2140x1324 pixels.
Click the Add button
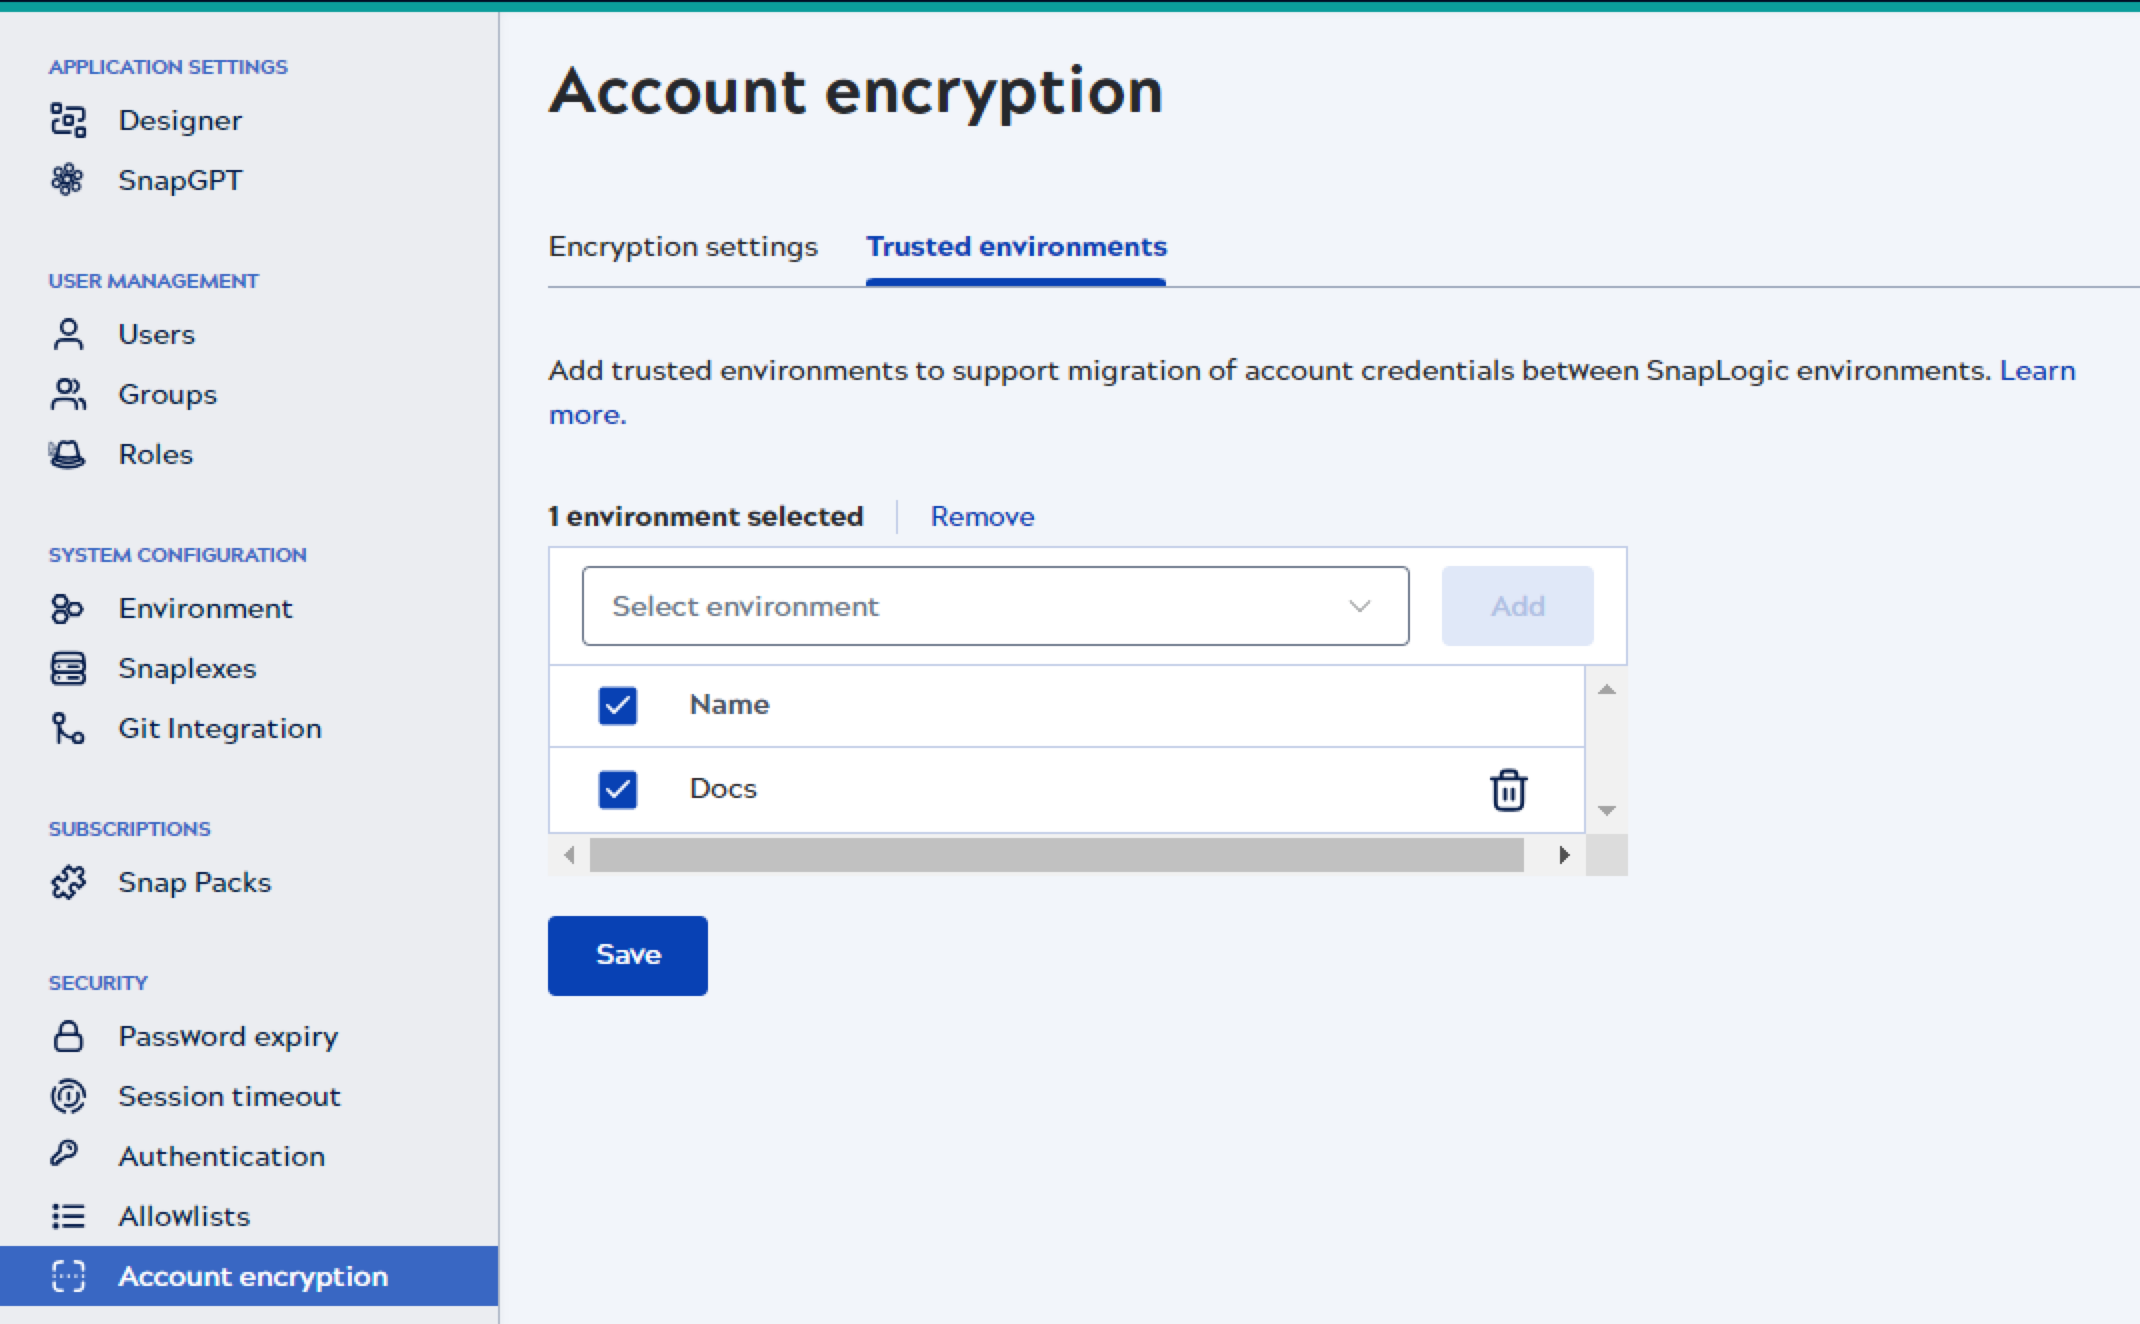tap(1517, 605)
